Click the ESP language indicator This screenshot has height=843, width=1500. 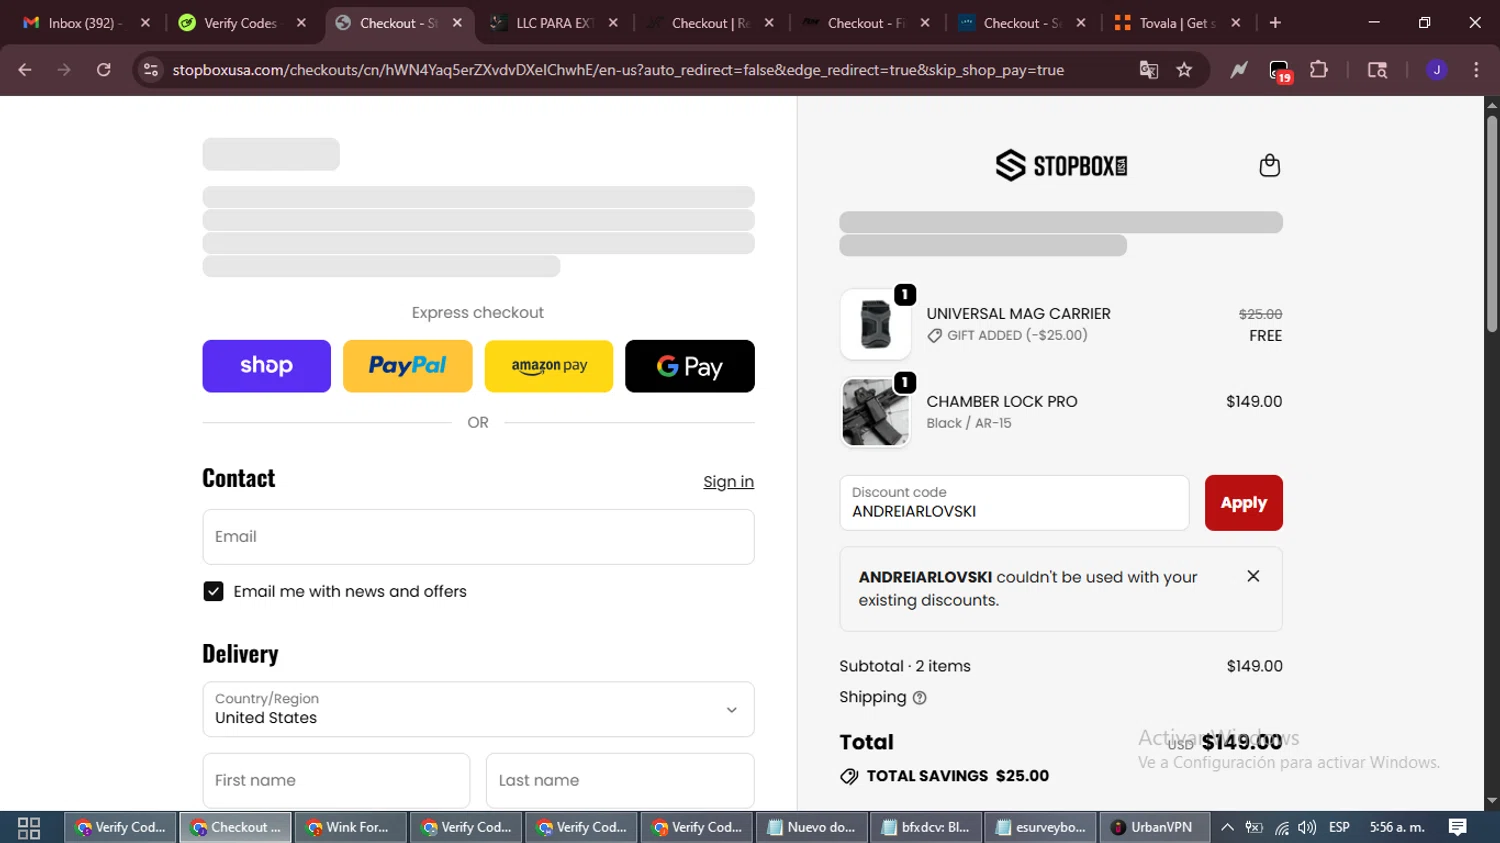point(1339,827)
